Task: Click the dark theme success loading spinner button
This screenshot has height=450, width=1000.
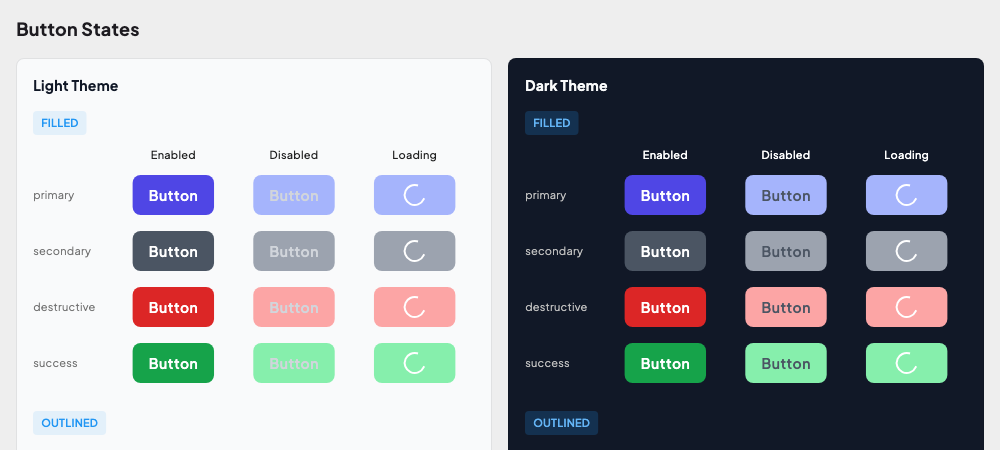Action: tap(906, 363)
